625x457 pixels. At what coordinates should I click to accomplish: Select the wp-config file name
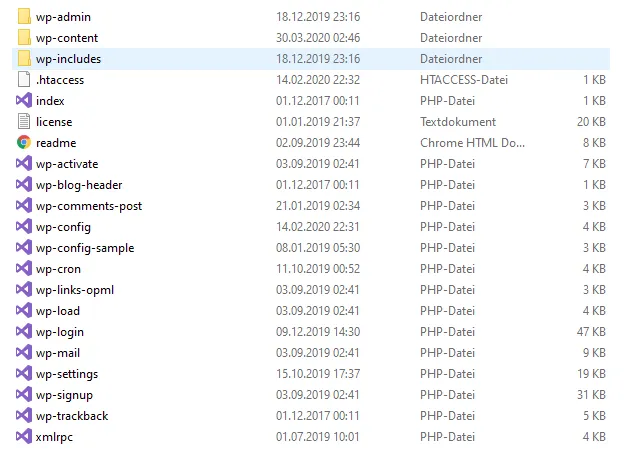[63, 227]
